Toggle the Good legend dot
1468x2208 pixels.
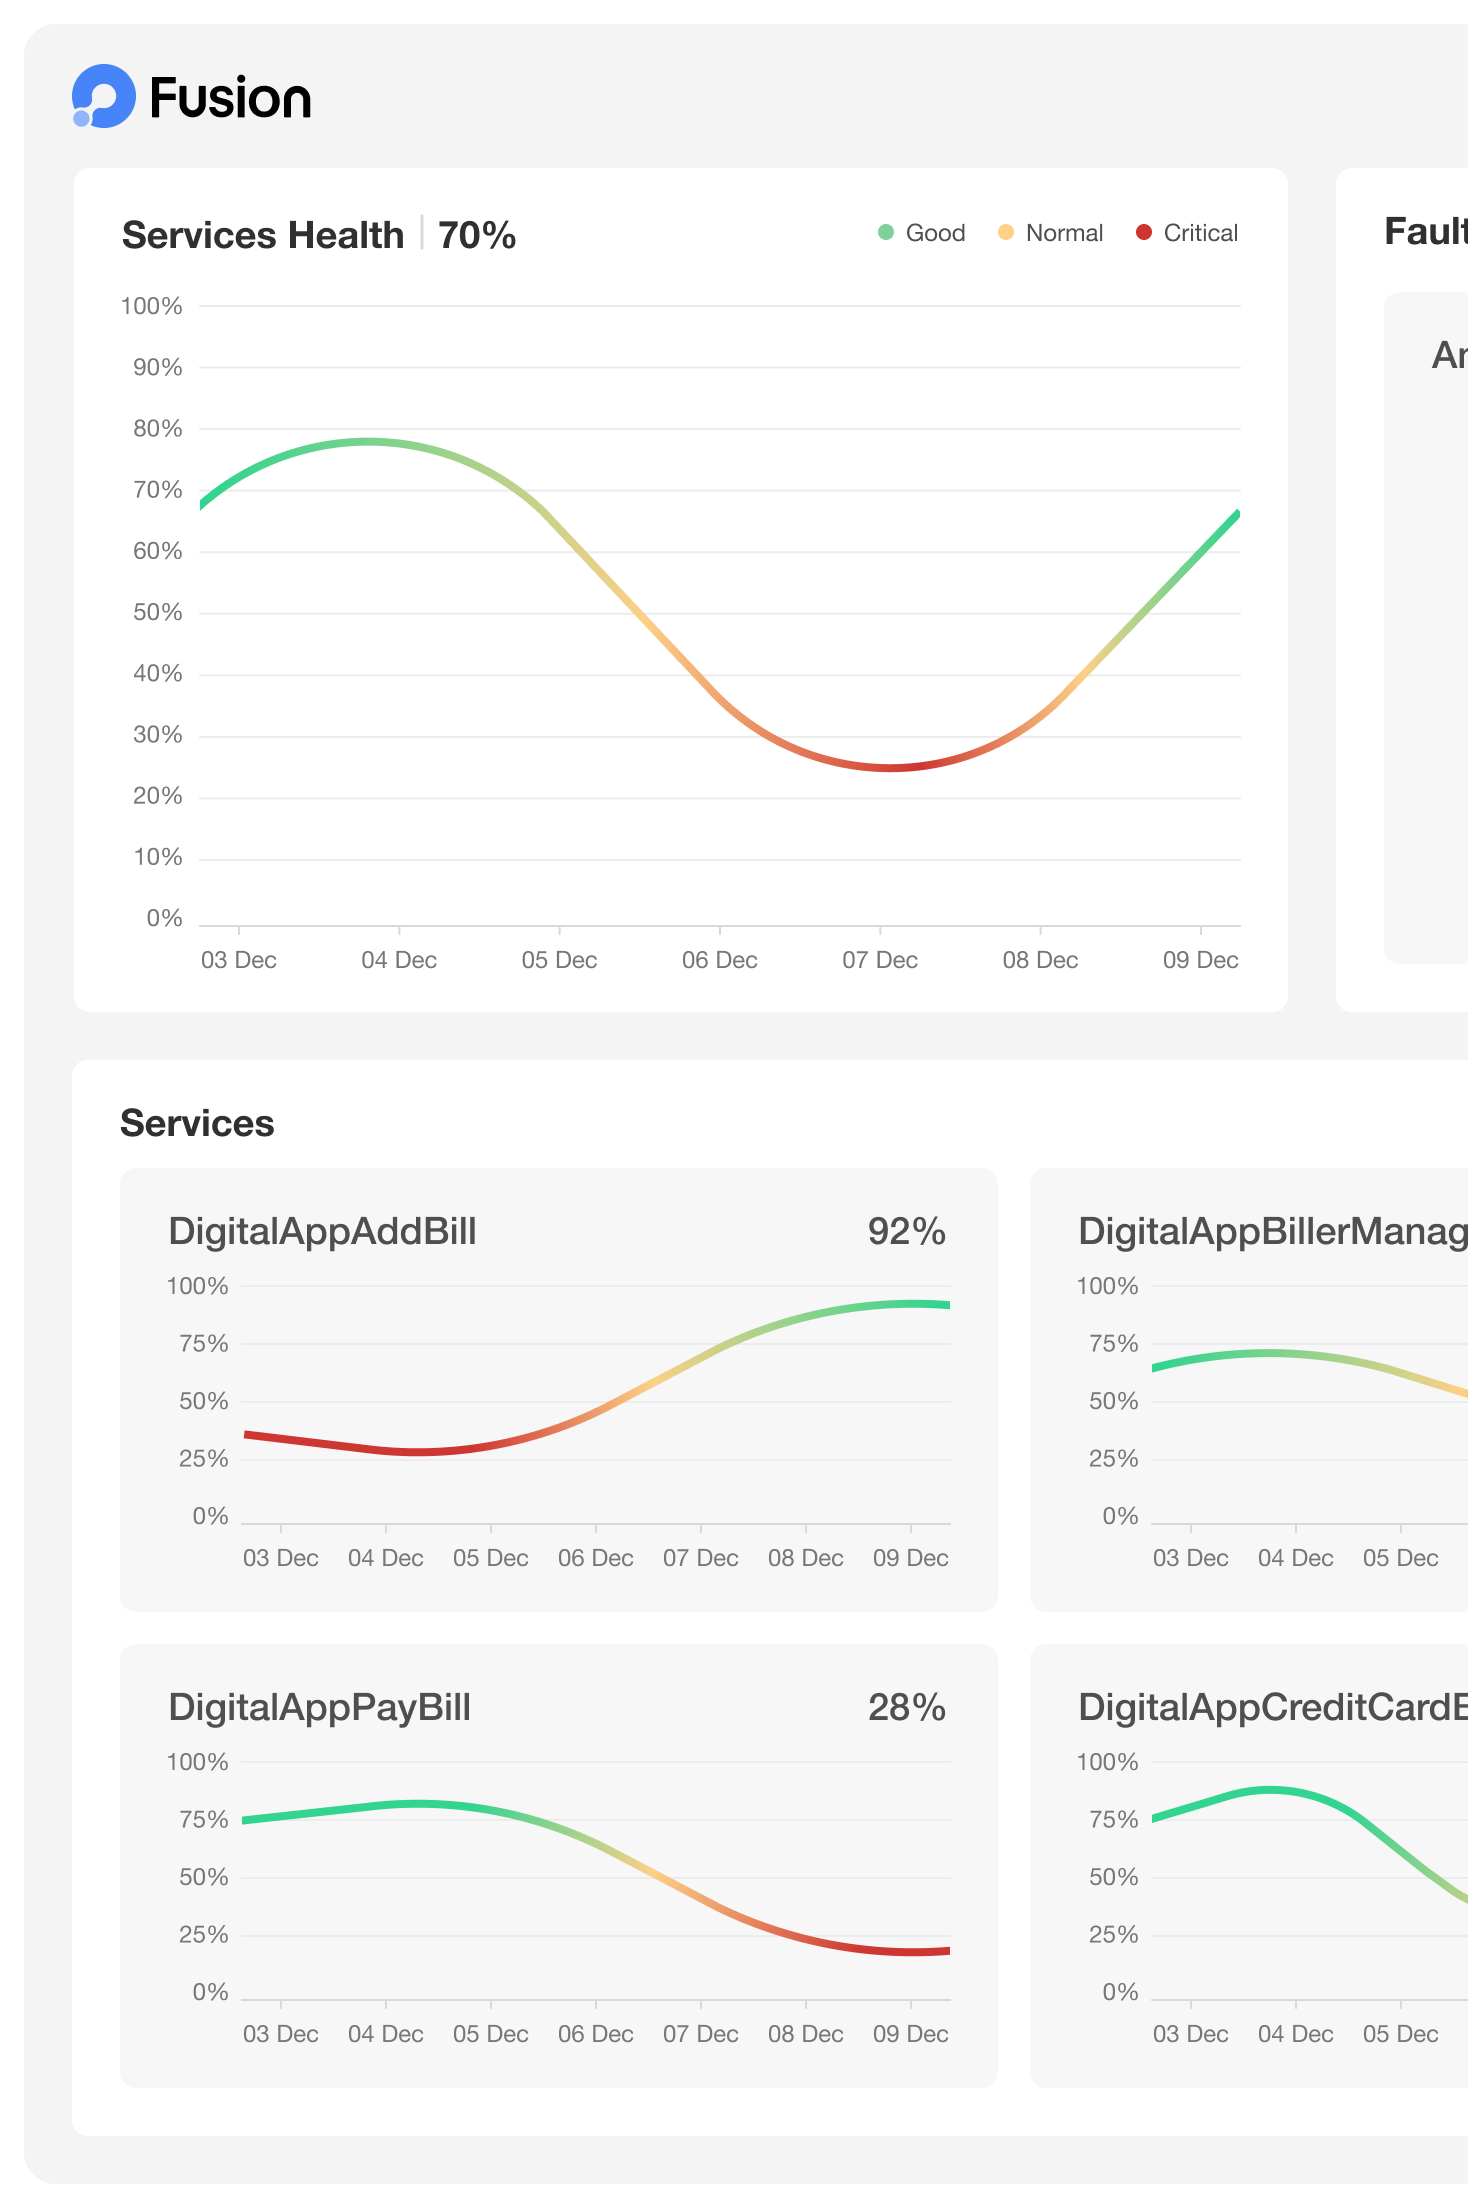point(885,233)
